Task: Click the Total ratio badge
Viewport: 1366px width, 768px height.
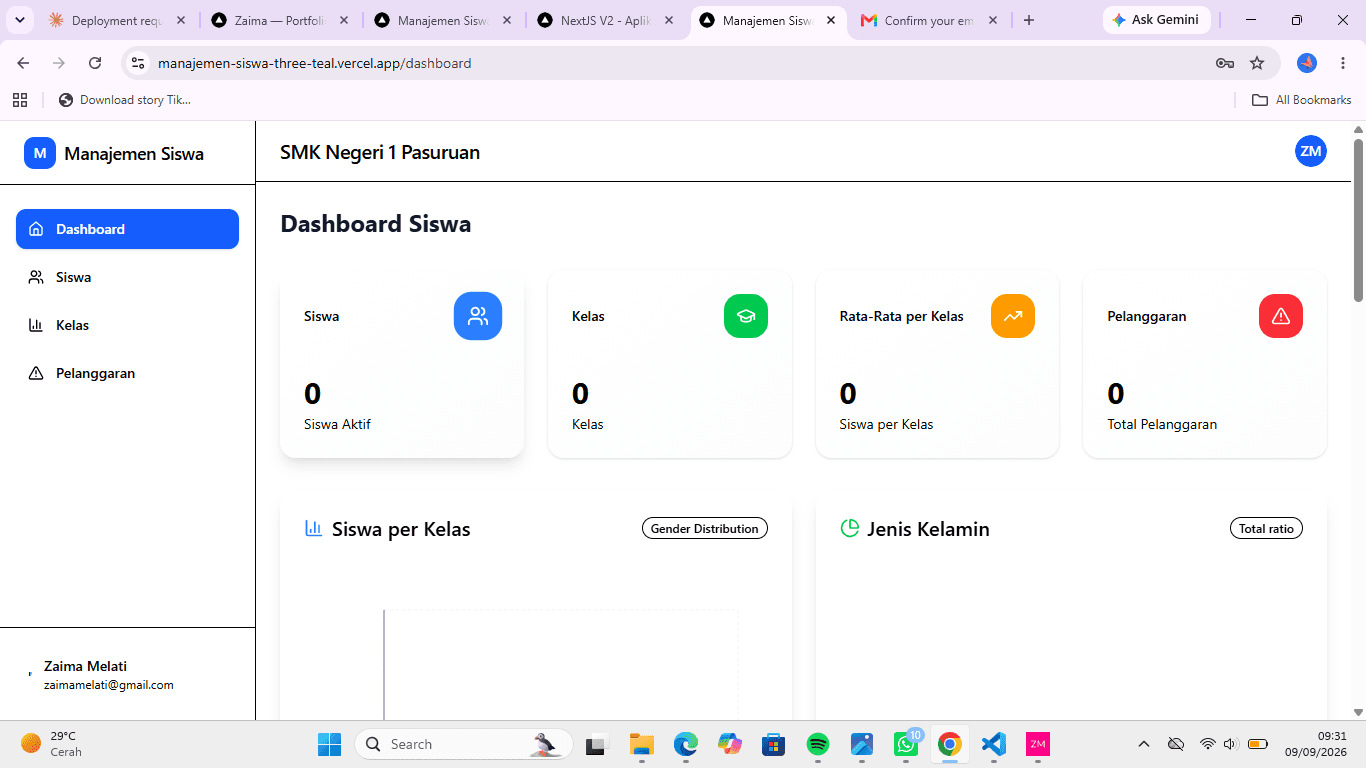Action: (x=1266, y=528)
